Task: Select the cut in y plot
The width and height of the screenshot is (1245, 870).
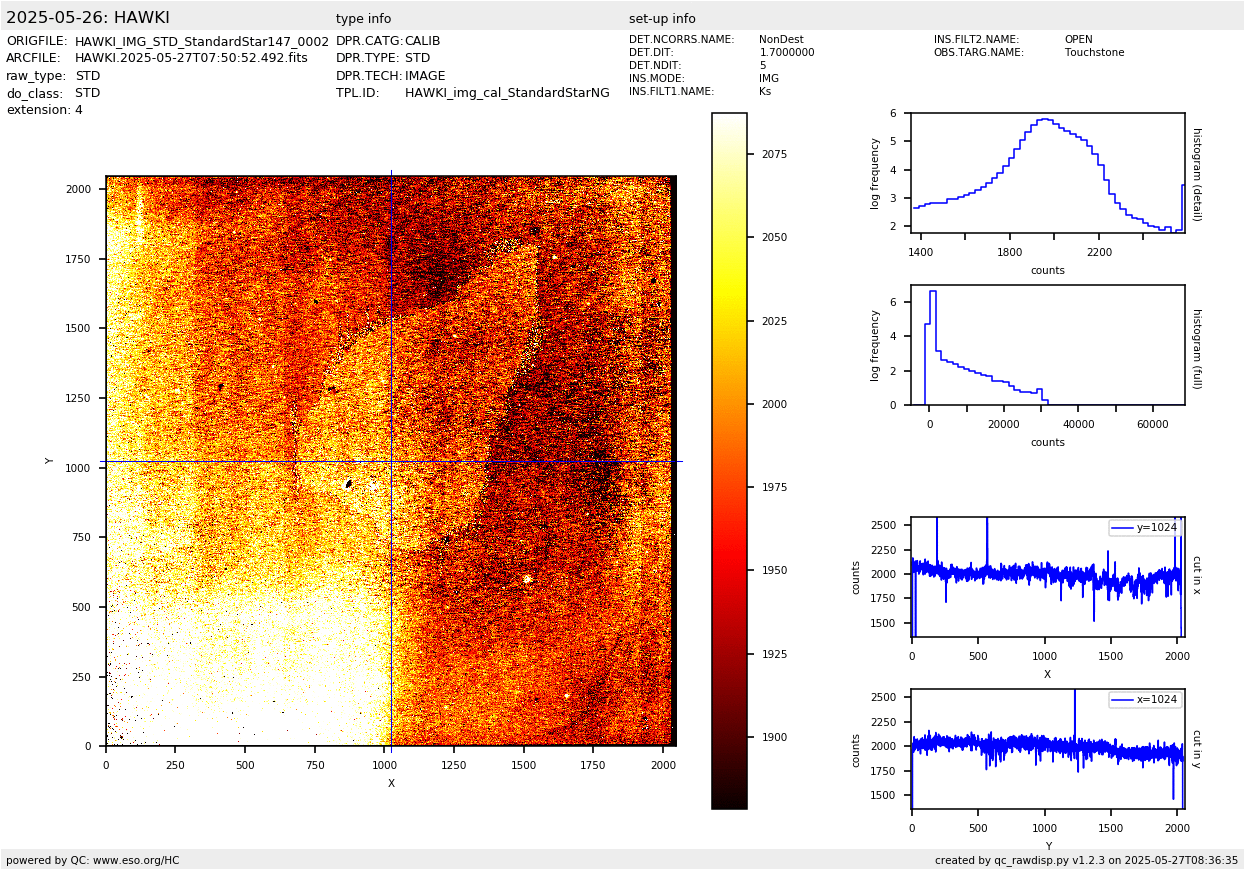Action: click(x=1047, y=748)
